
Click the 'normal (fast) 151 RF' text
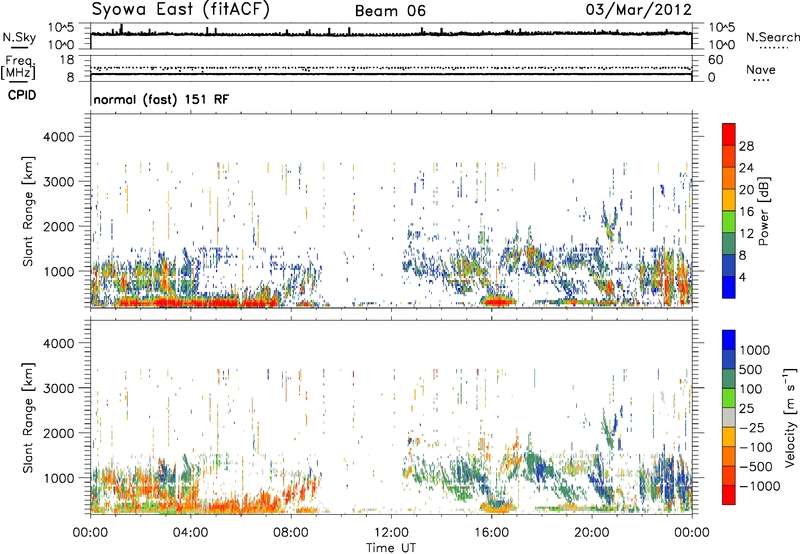pyautogui.click(x=161, y=99)
